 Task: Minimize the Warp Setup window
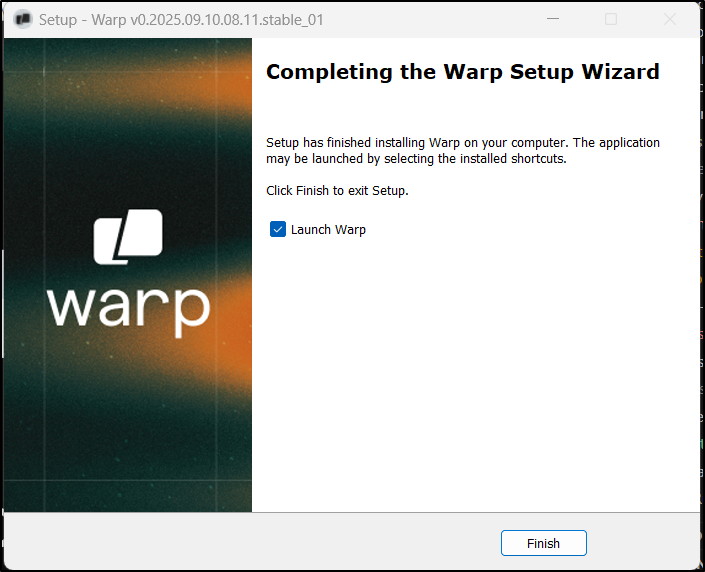point(553,19)
